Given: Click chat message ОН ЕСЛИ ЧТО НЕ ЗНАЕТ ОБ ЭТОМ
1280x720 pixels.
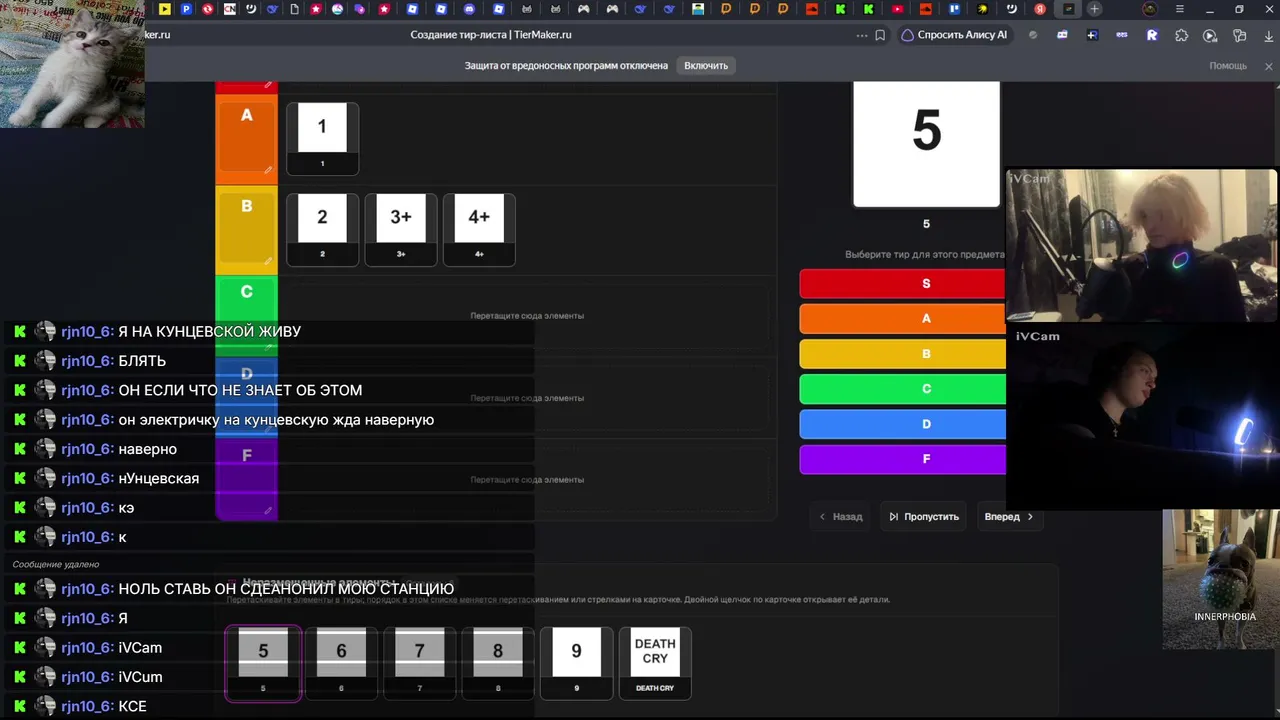Looking at the screenshot, I should 240,391.
